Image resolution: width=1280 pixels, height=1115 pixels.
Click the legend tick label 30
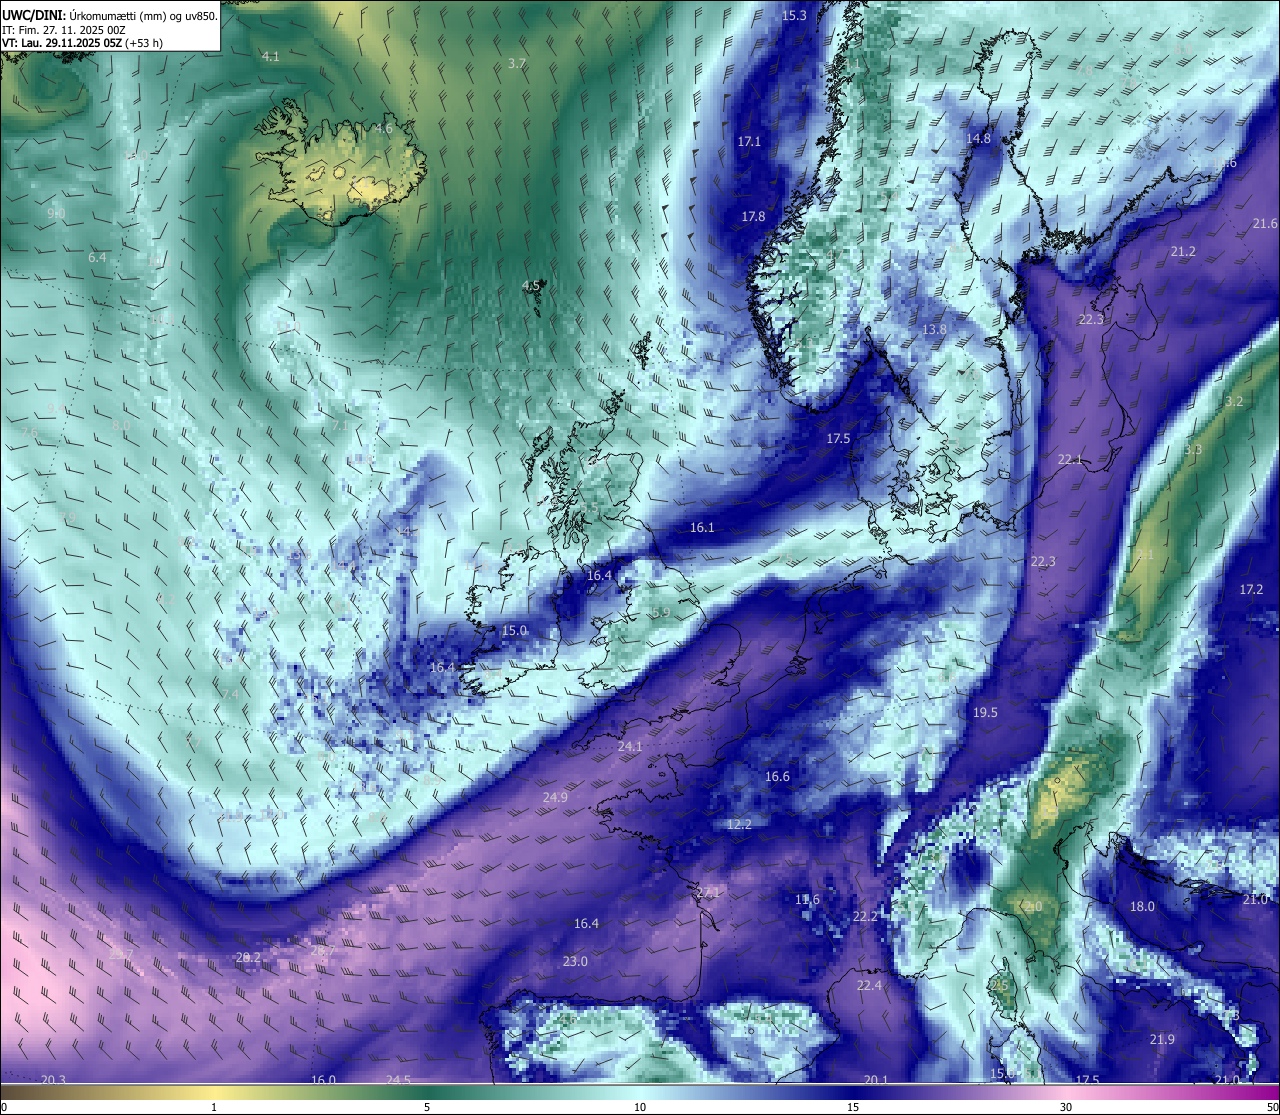1066,1107
